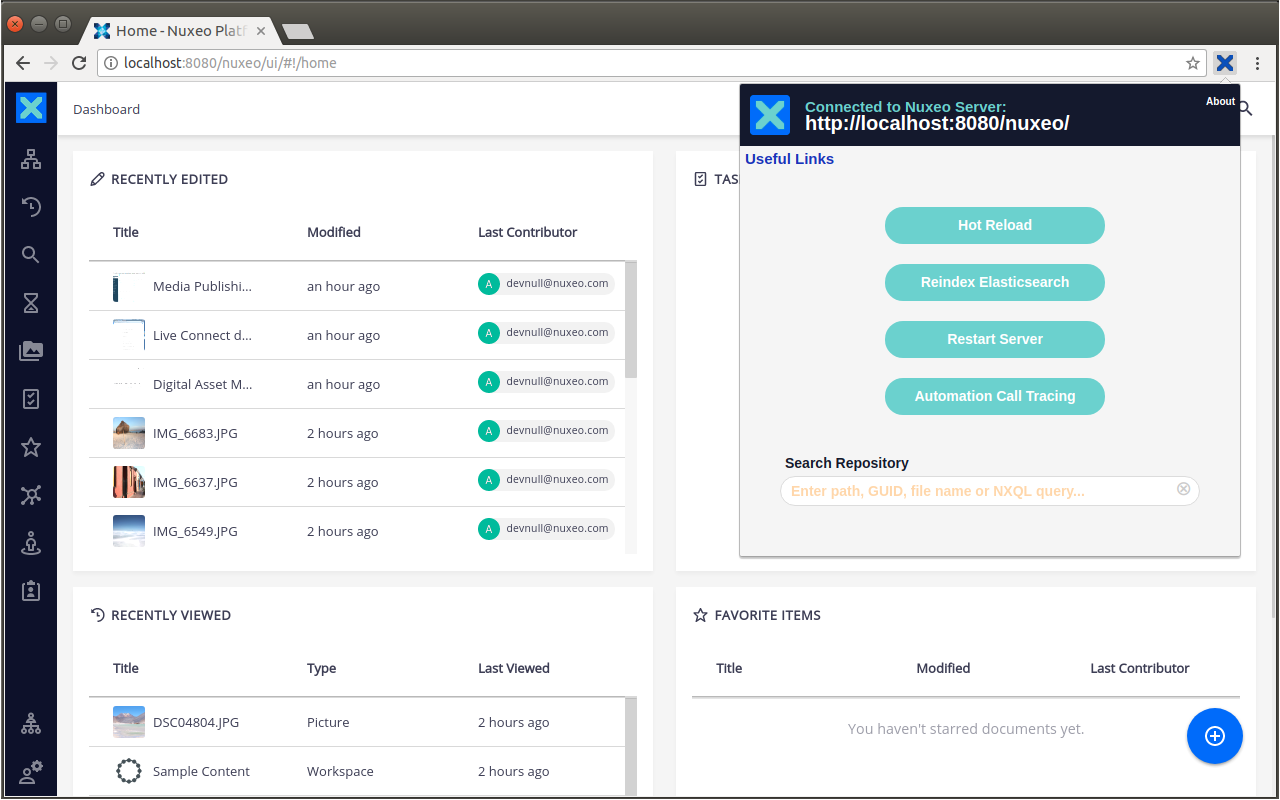Click the Nuxeo logo in the extension popup

coord(770,115)
